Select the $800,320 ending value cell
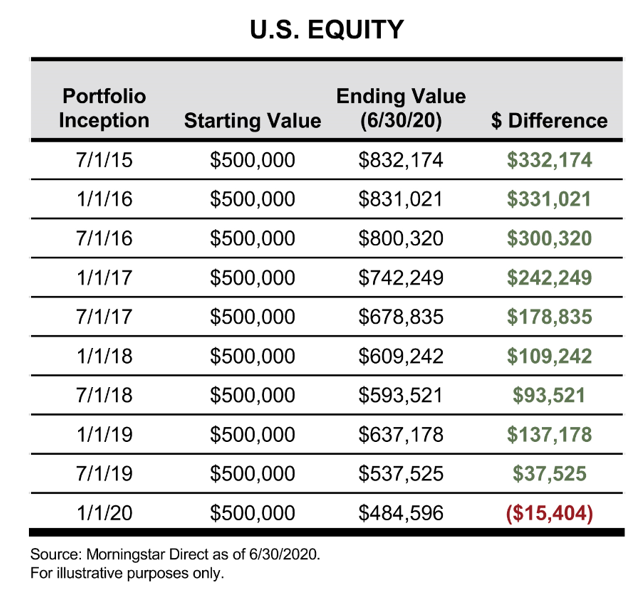Screen dimensions: 641x592 click(400, 238)
